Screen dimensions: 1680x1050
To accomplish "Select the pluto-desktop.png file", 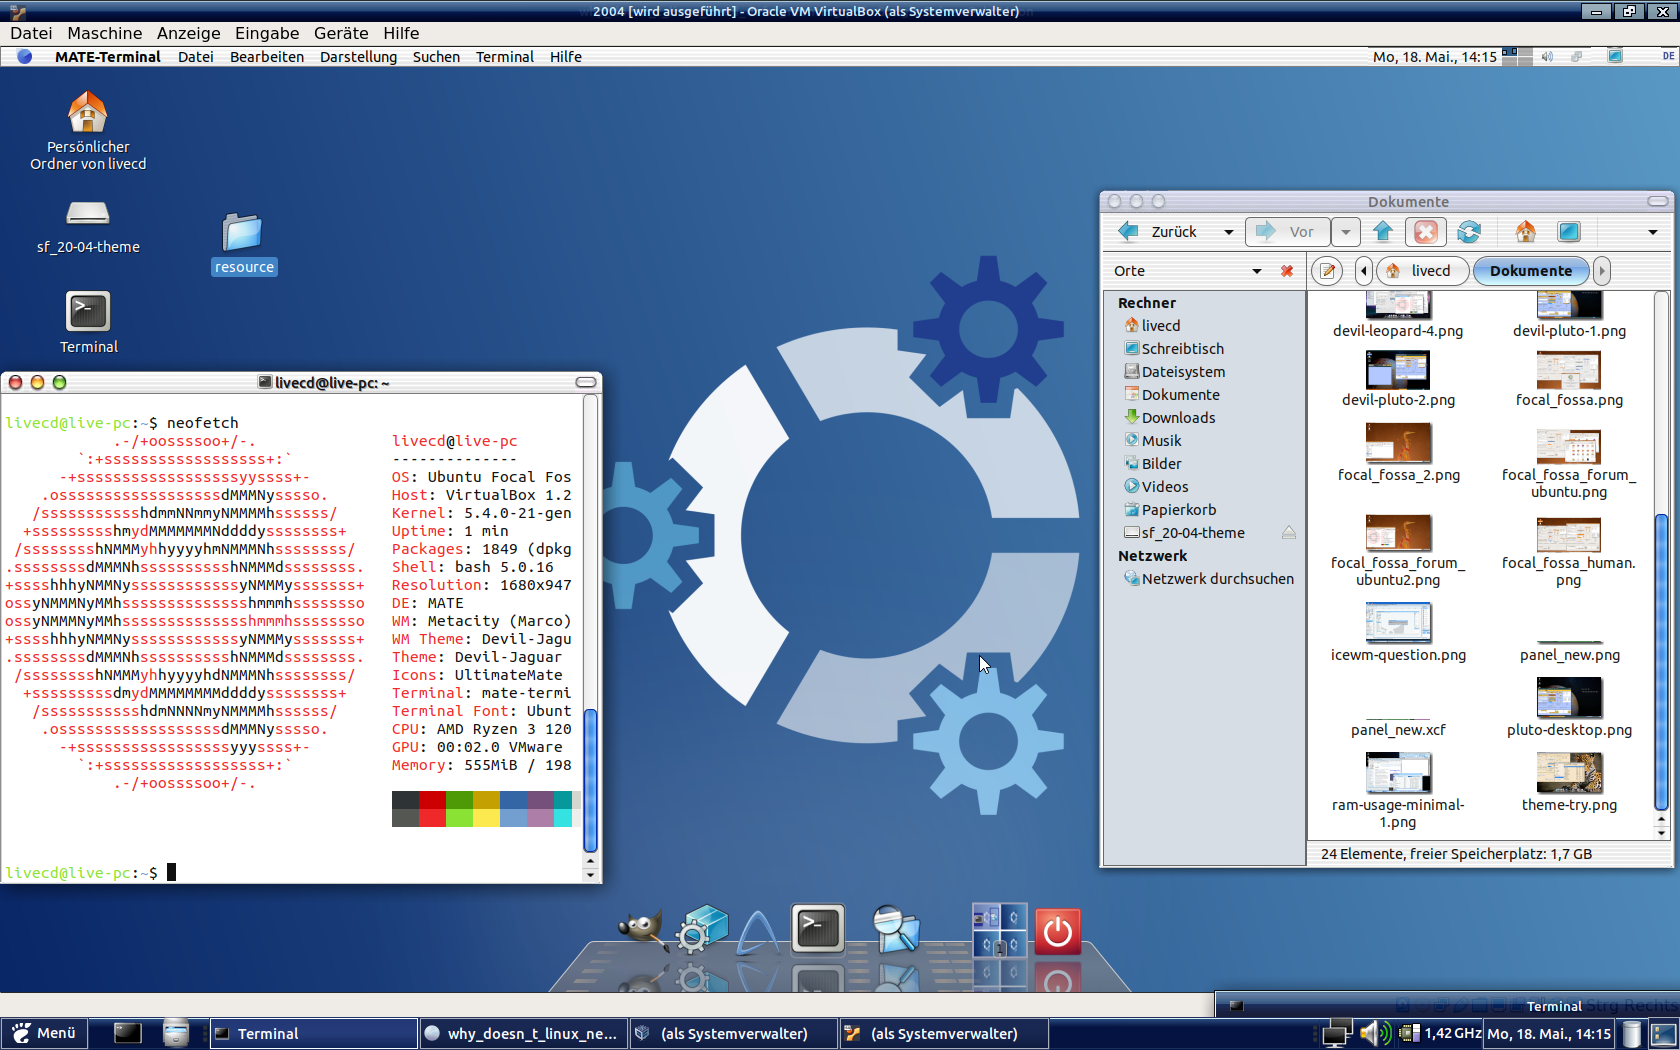I will pos(1569,708).
